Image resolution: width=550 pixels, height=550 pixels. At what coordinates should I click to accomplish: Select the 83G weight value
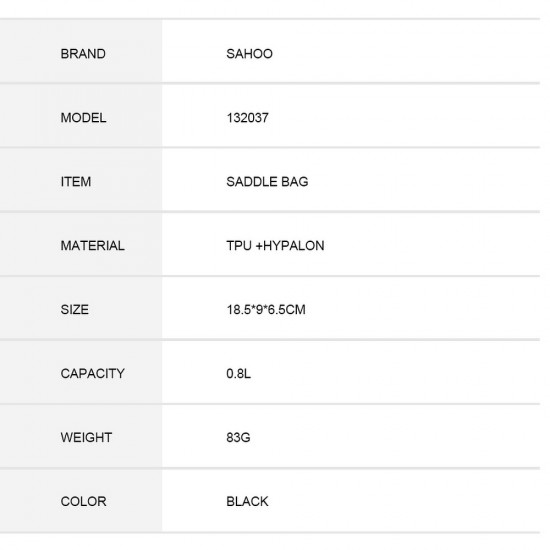coord(238,438)
